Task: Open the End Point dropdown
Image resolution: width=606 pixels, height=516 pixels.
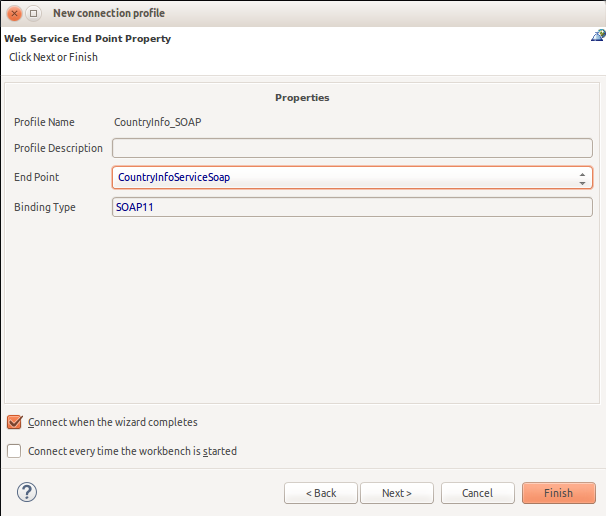Action: [352, 177]
